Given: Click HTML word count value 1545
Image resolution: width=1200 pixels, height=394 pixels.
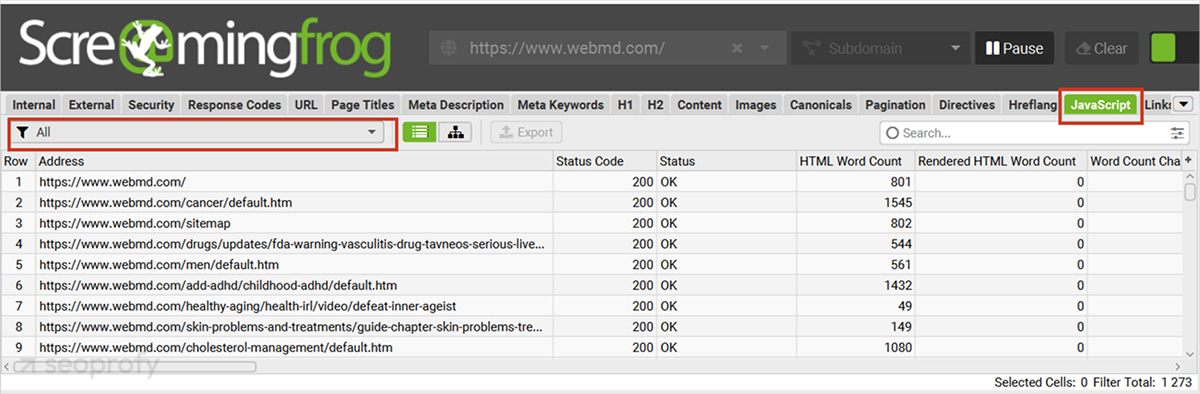Looking at the screenshot, I should [x=896, y=203].
